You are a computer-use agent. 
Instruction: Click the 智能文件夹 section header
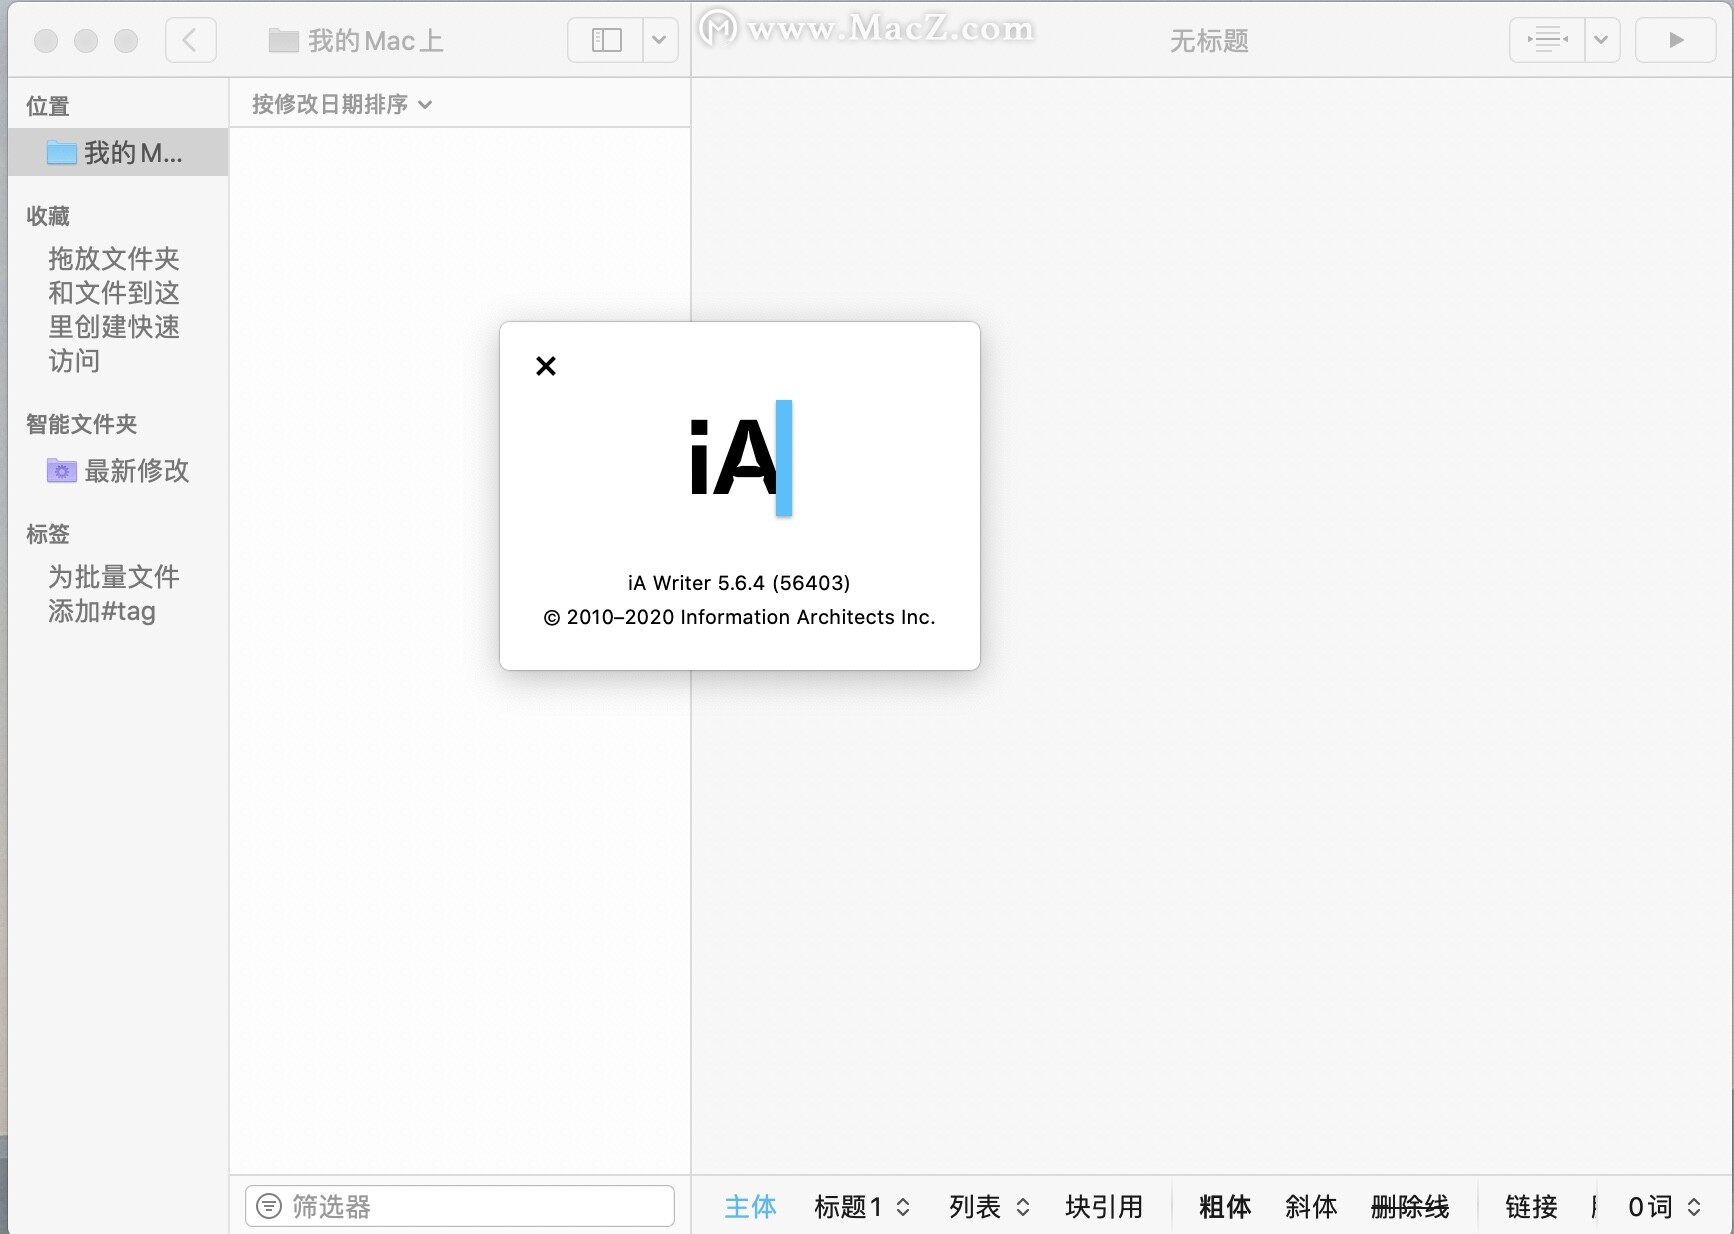click(82, 424)
